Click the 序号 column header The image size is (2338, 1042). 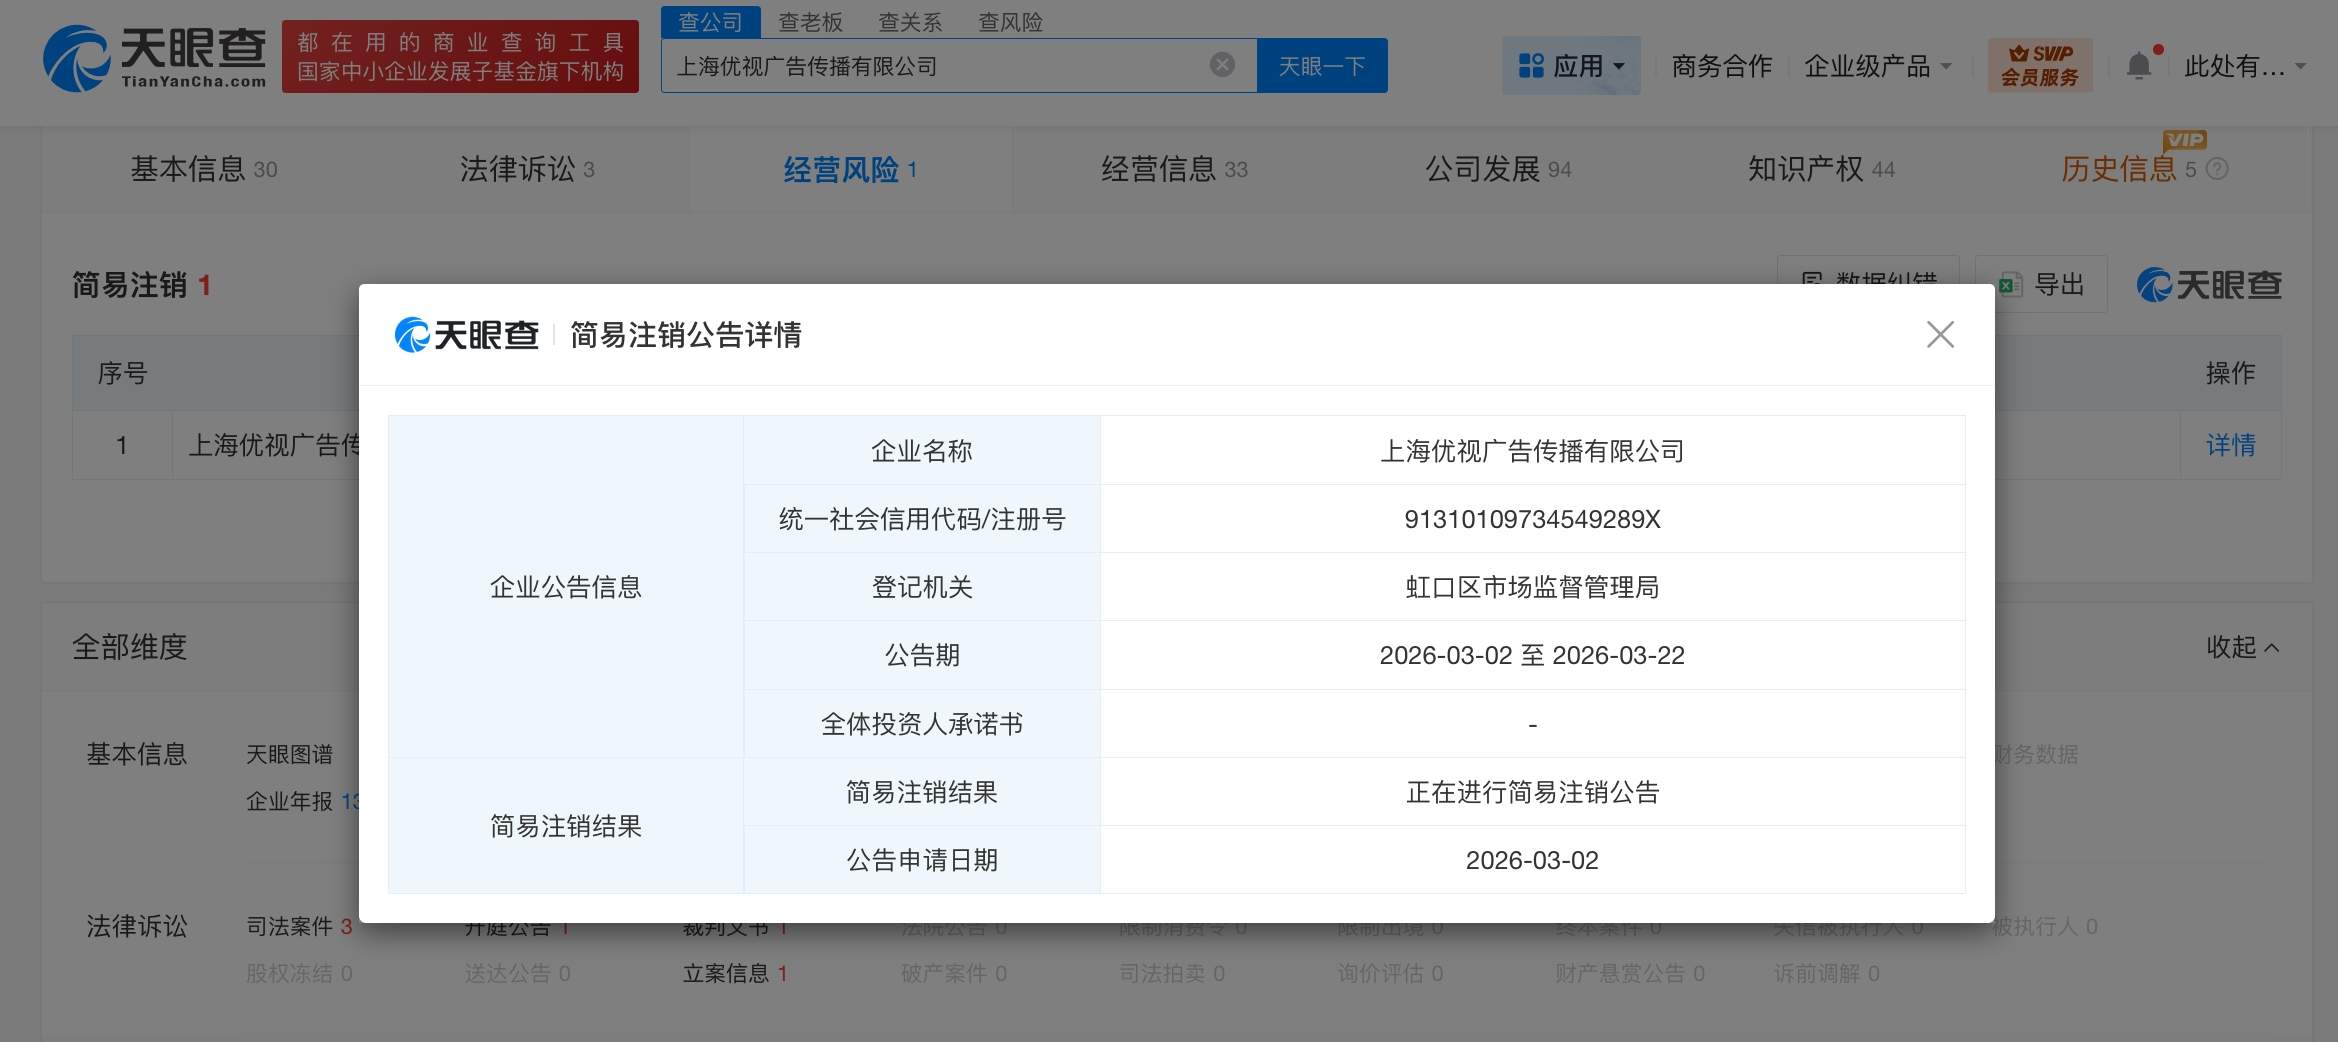(x=122, y=373)
